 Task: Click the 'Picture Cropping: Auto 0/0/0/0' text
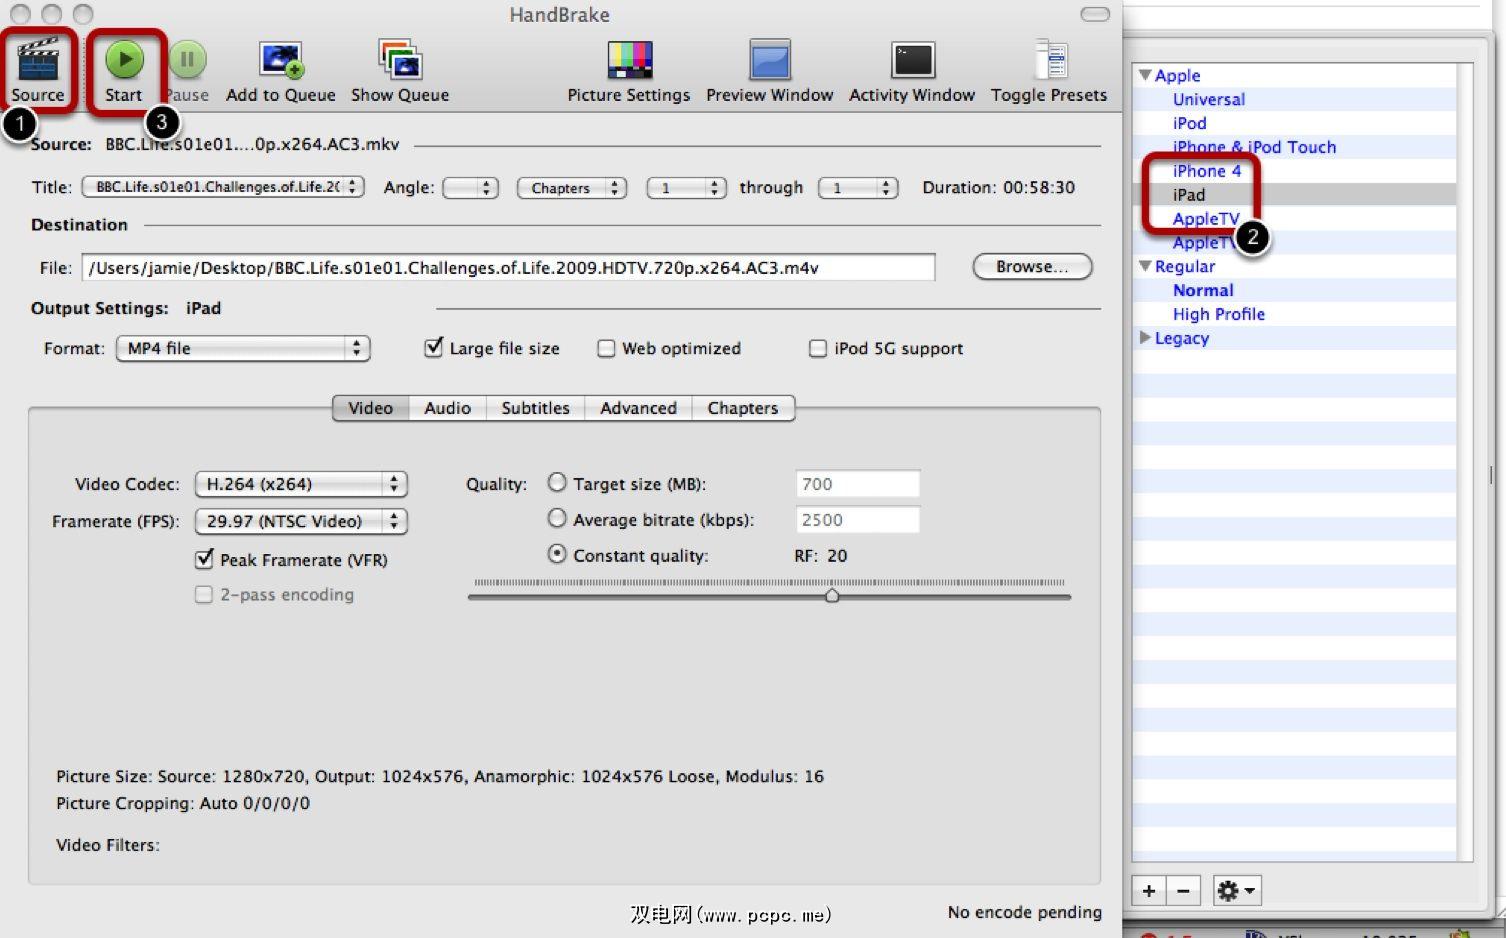[183, 803]
